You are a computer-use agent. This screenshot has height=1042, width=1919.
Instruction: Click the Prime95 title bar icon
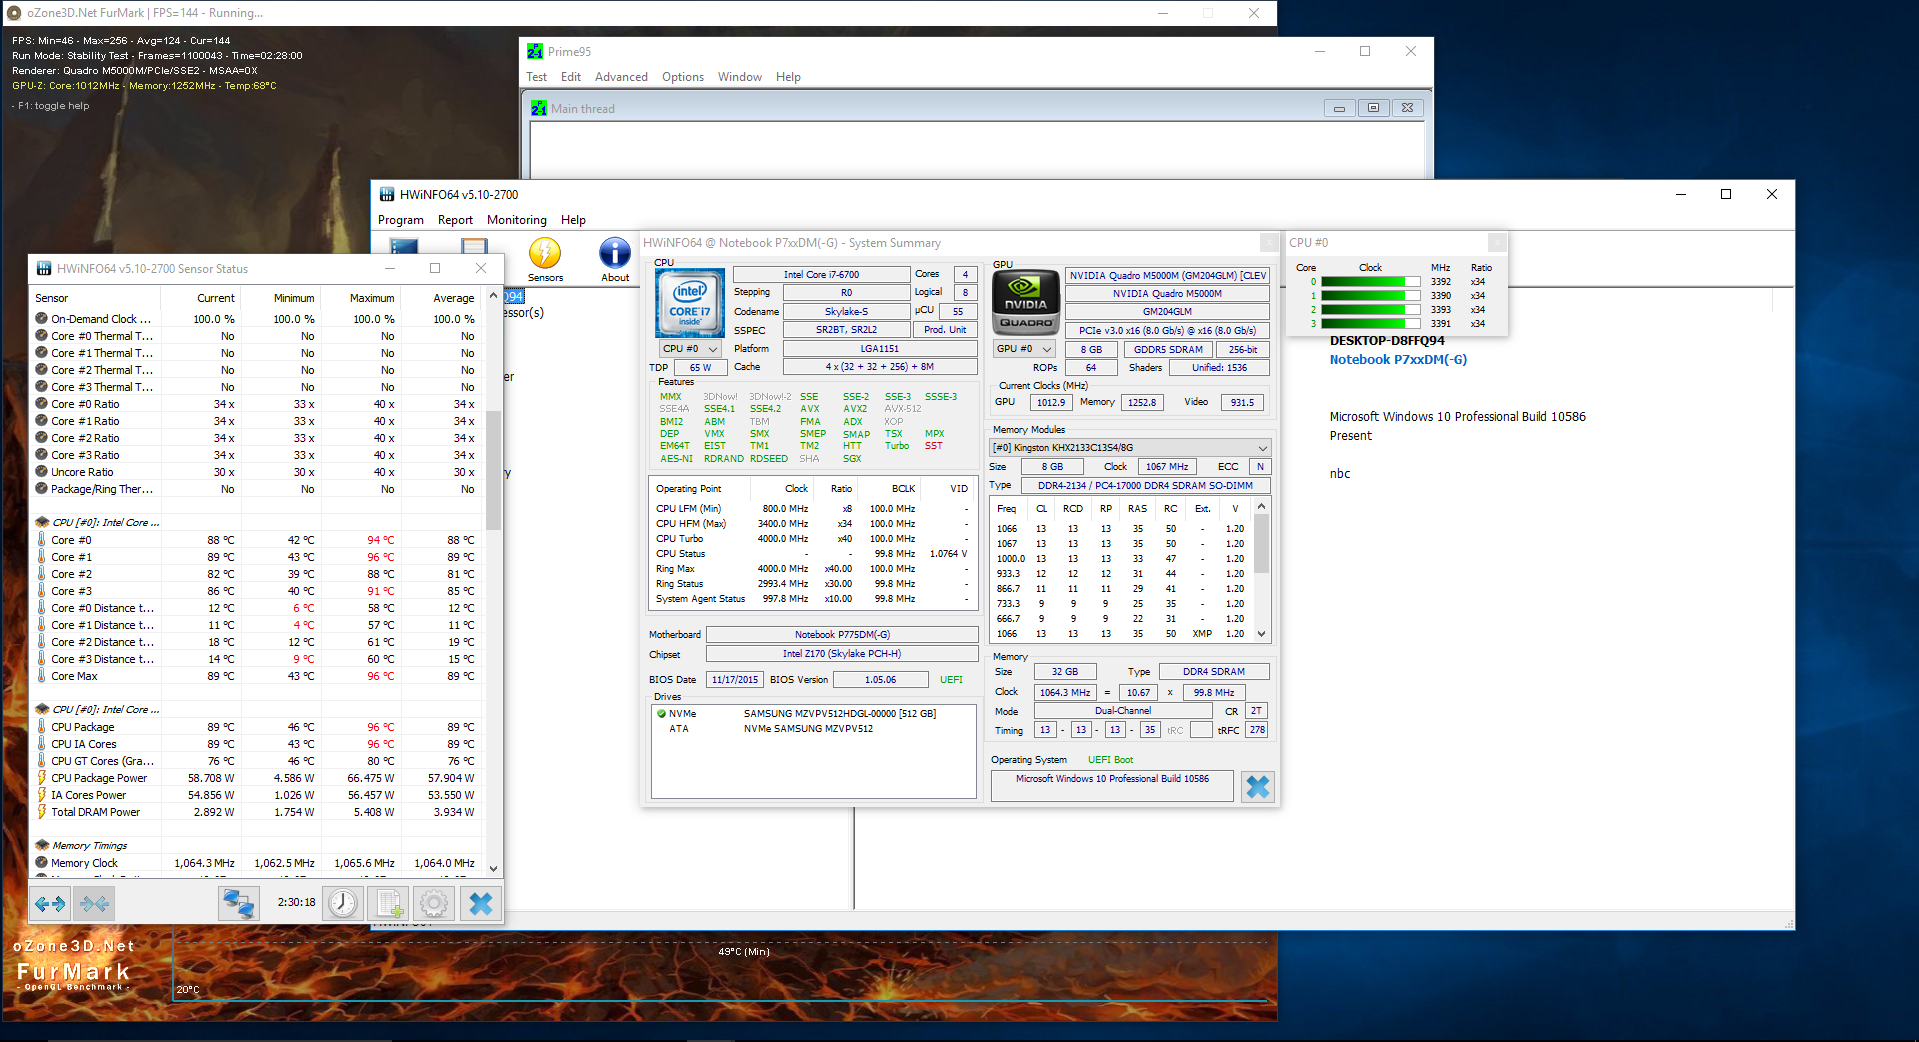[535, 51]
